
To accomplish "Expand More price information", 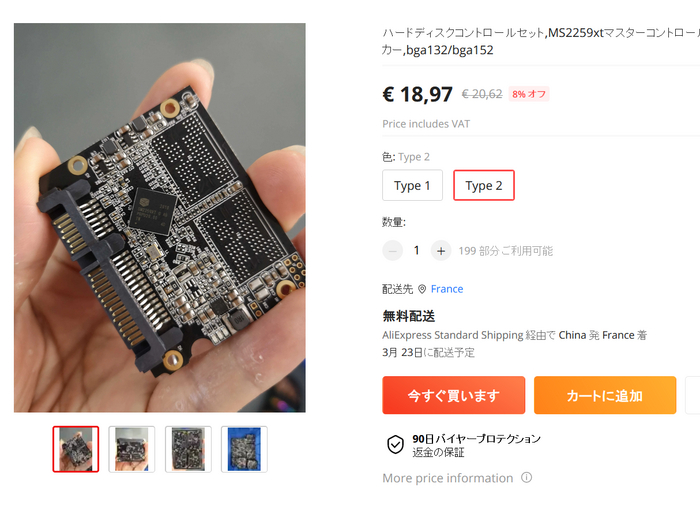I will point(448,478).
